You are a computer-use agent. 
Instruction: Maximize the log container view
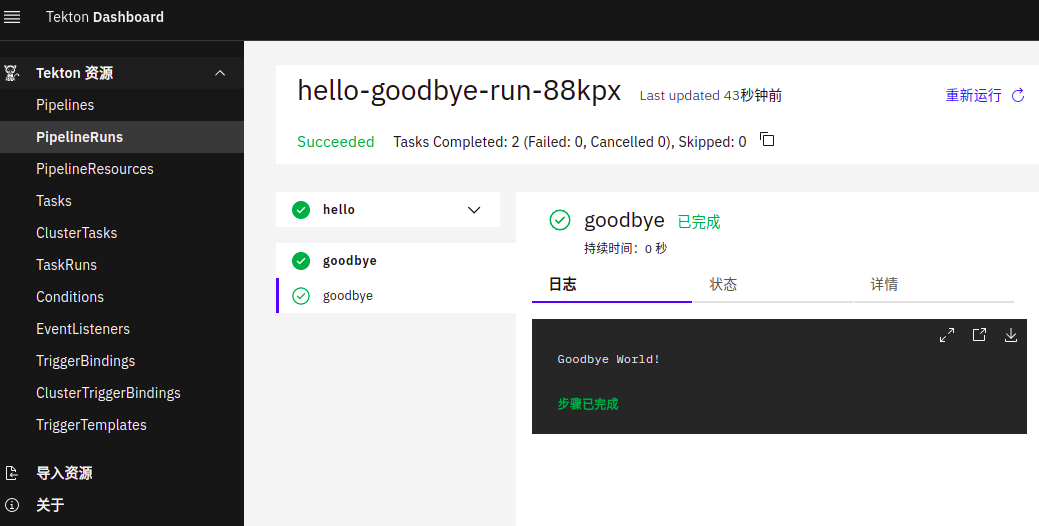point(947,335)
